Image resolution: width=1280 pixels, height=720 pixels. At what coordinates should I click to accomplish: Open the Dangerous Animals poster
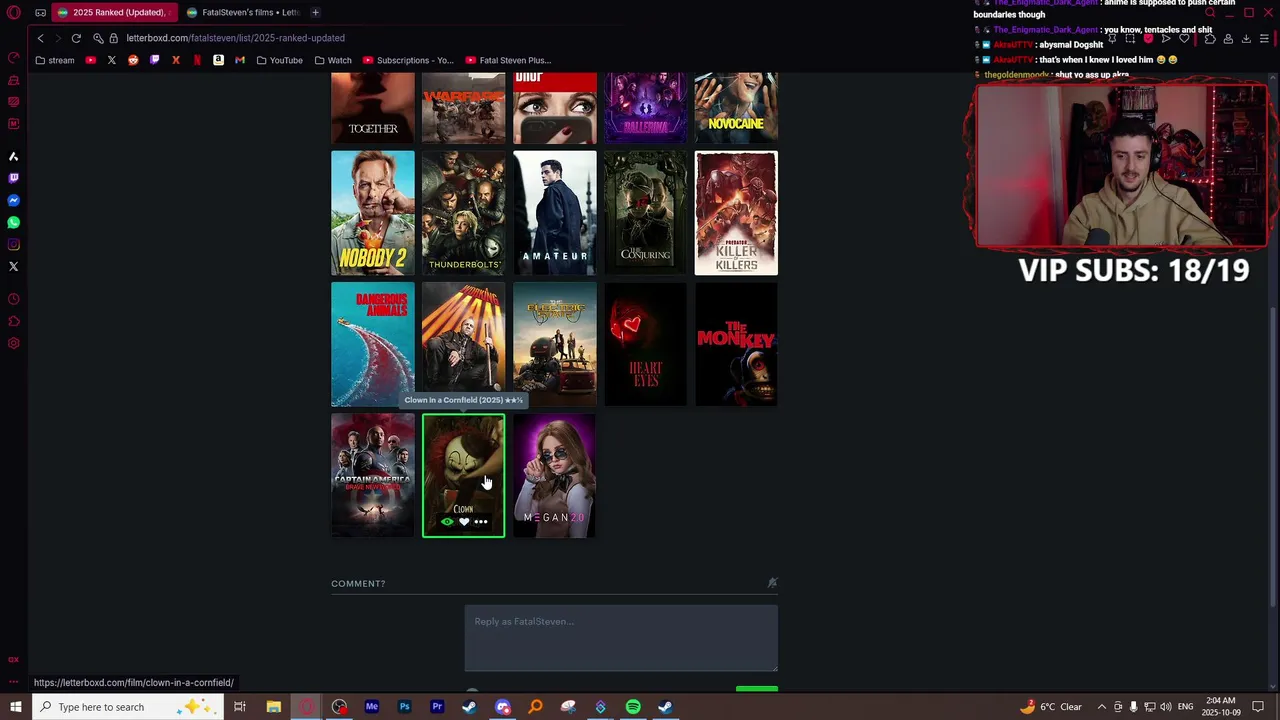(x=373, y=344)
